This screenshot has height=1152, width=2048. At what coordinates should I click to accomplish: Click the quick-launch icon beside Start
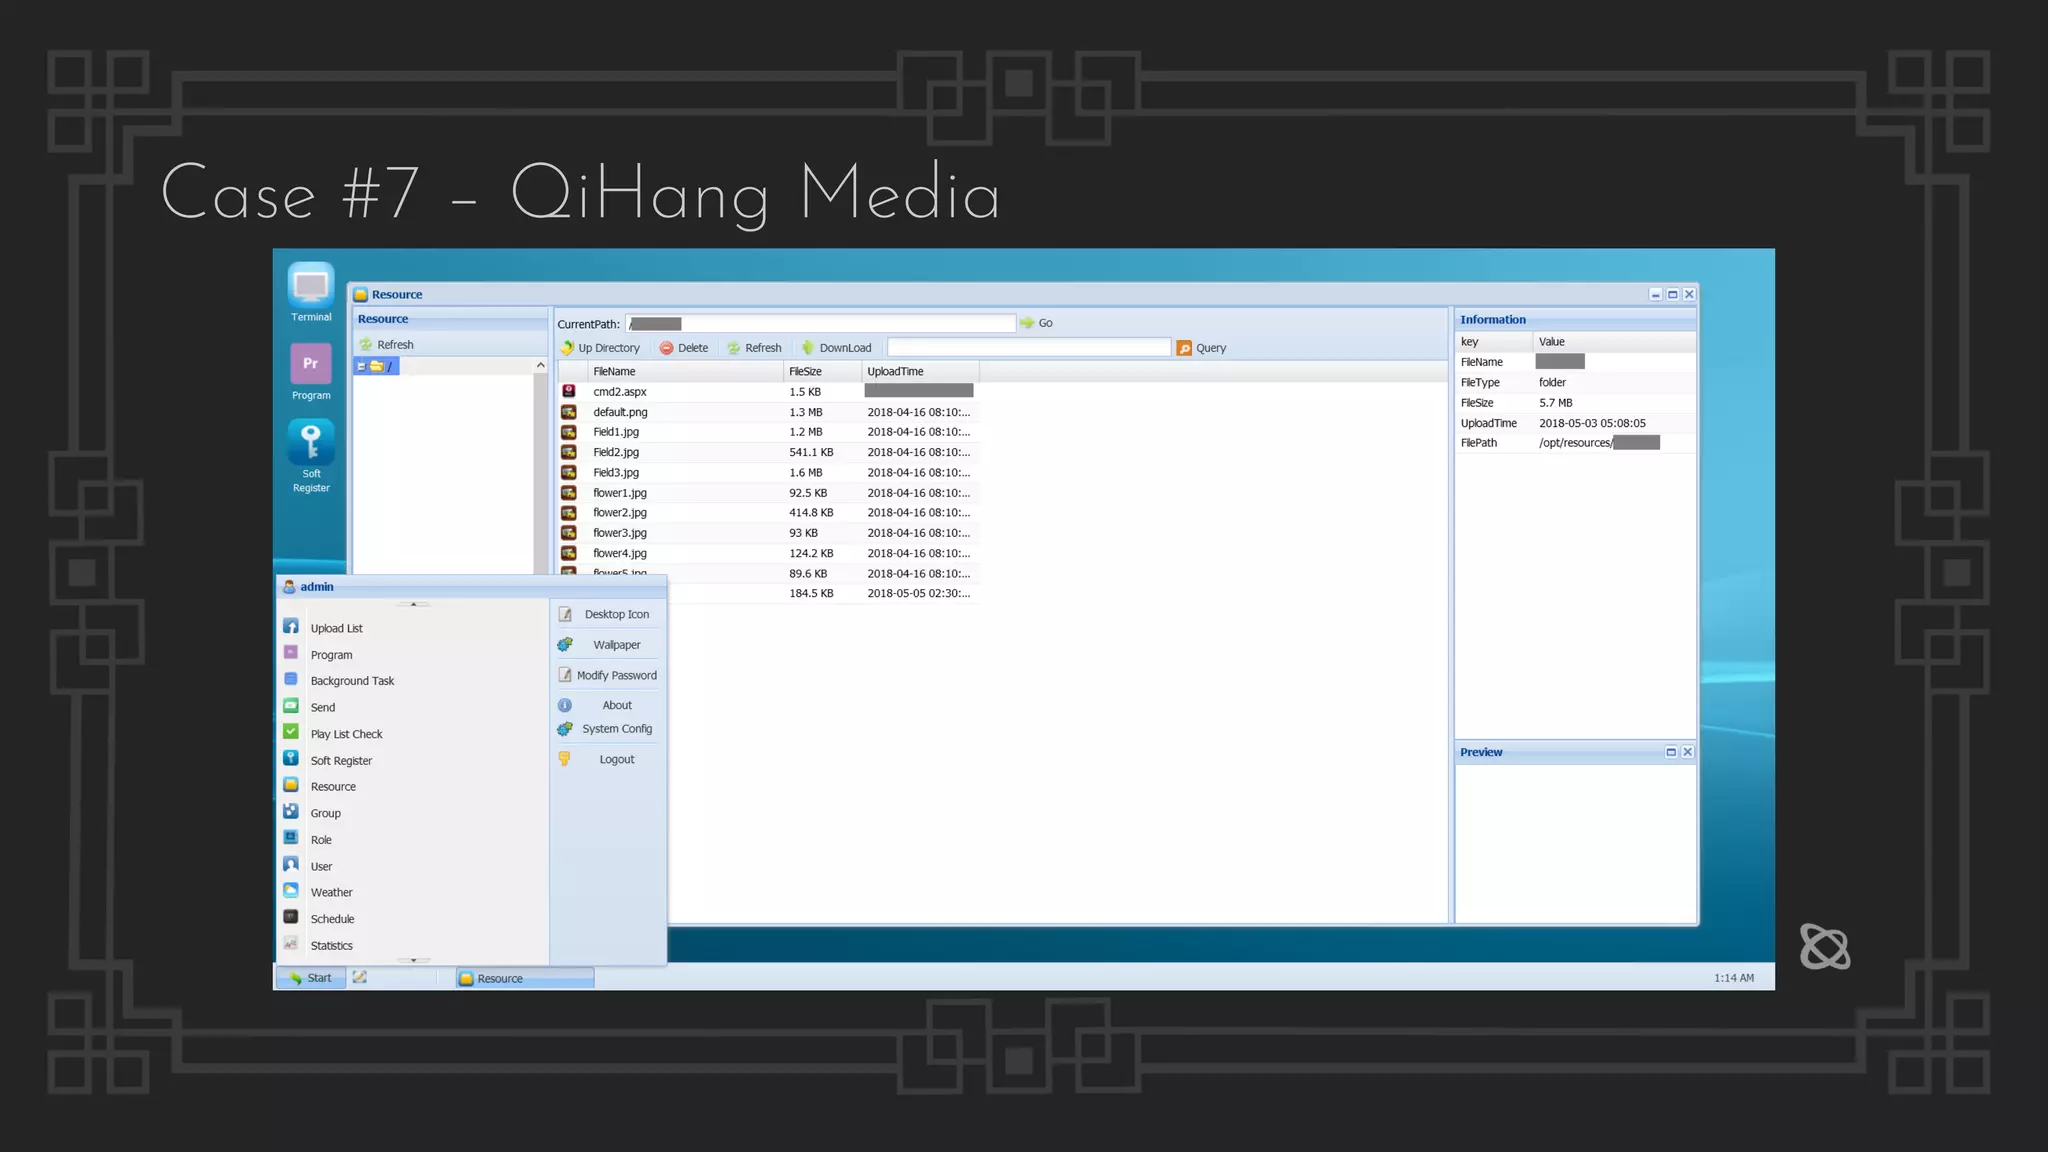coord(360,978)
